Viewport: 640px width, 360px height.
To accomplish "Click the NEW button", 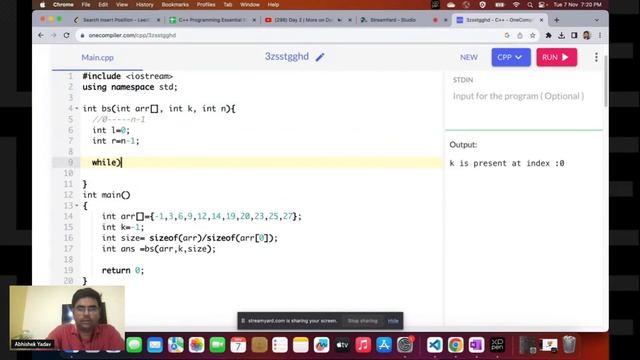I will [469, 57].
